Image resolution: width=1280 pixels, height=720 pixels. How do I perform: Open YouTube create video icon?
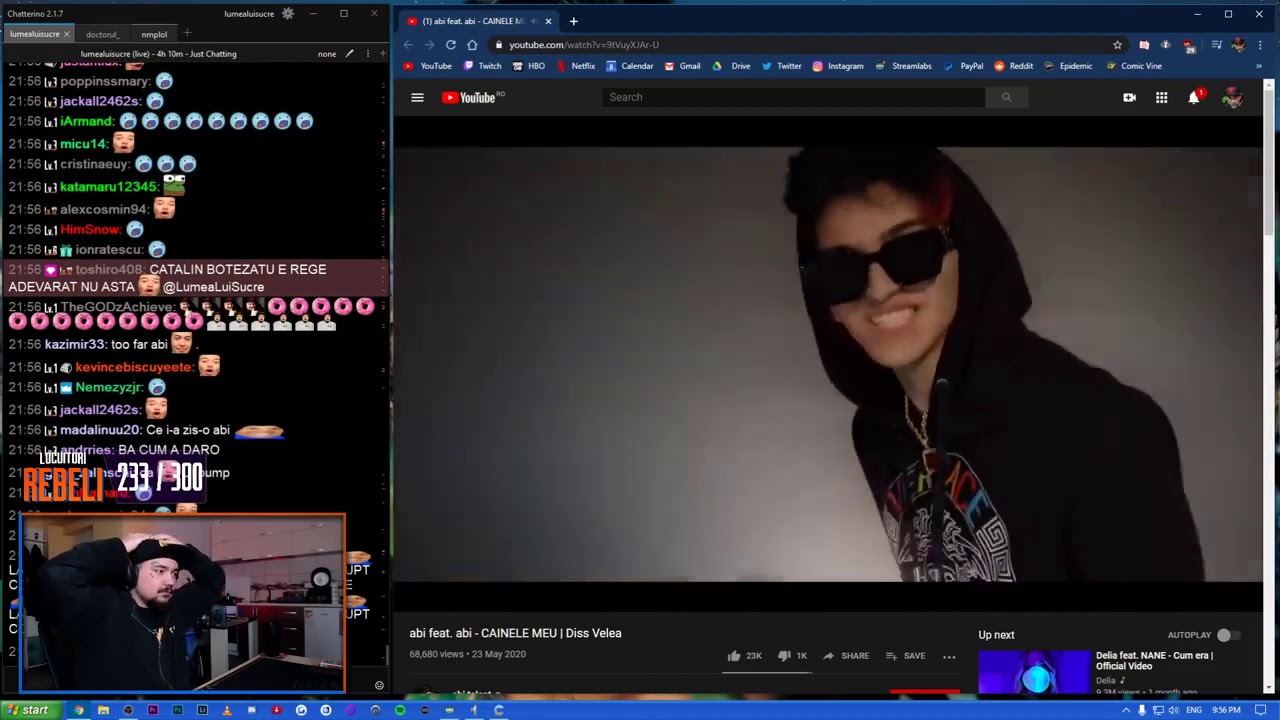1129,97
